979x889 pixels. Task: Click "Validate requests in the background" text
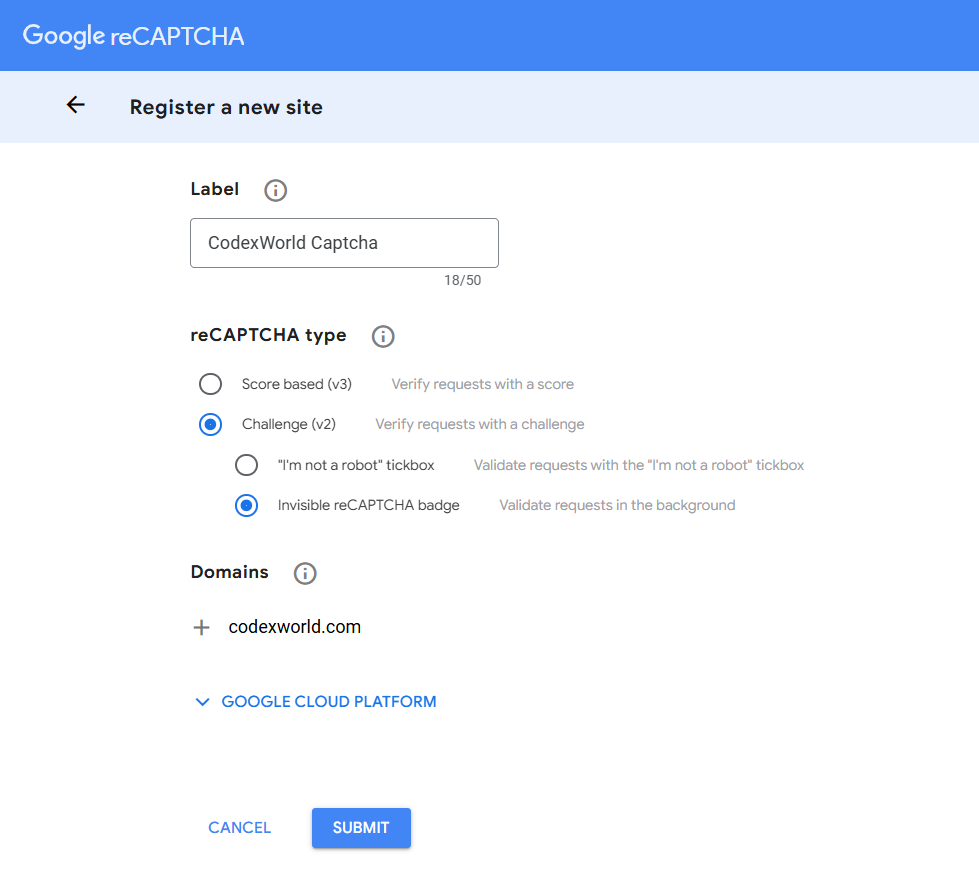coord(617,506)
